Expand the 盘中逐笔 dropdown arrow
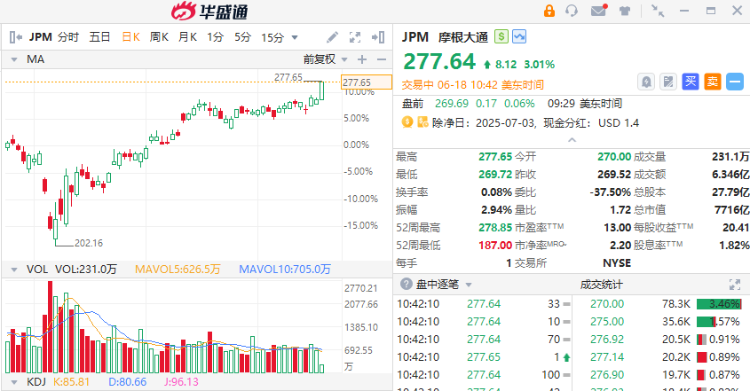Screen dimensions: 750x391 (x=469, y=285)
